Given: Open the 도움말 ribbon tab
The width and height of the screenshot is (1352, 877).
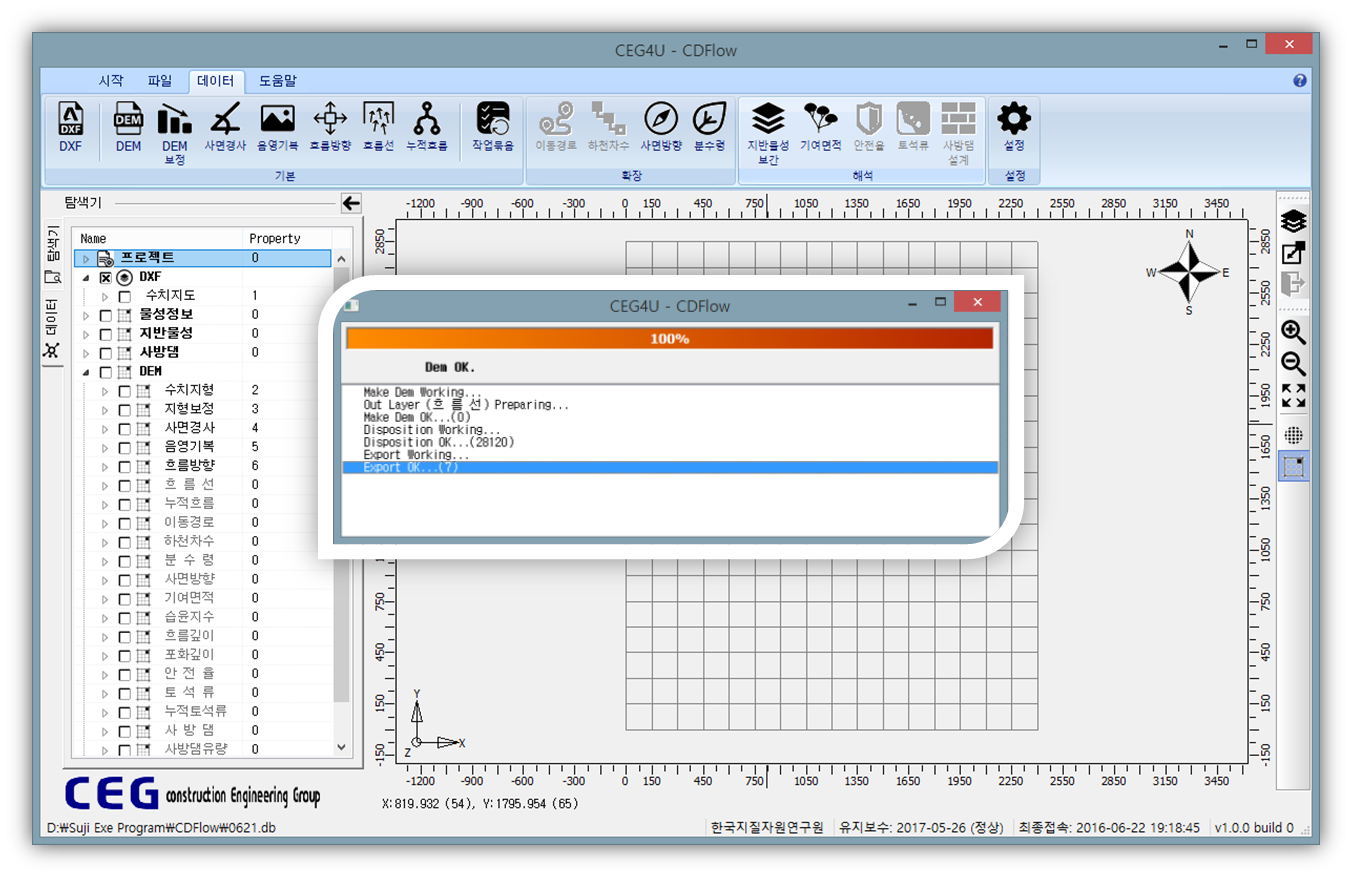Looking at the screenshot, I should pos(278,81).
